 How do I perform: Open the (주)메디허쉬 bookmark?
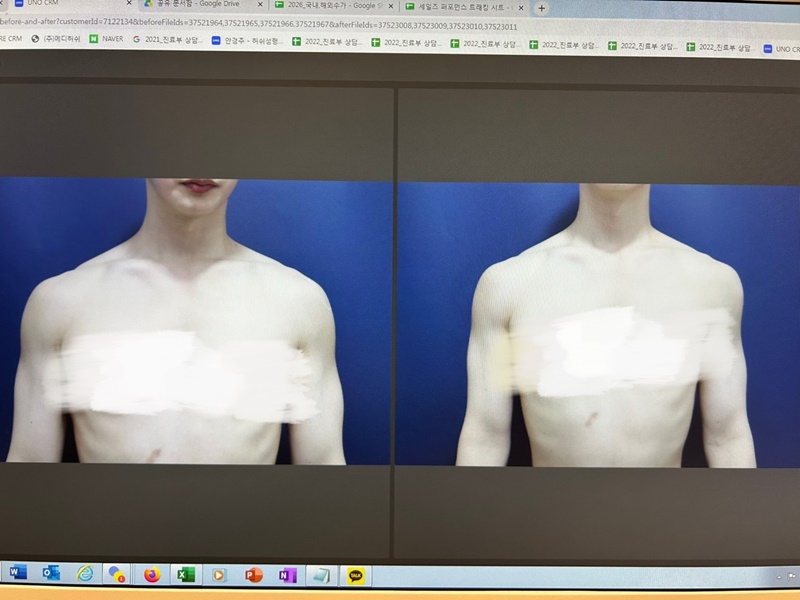56,39
